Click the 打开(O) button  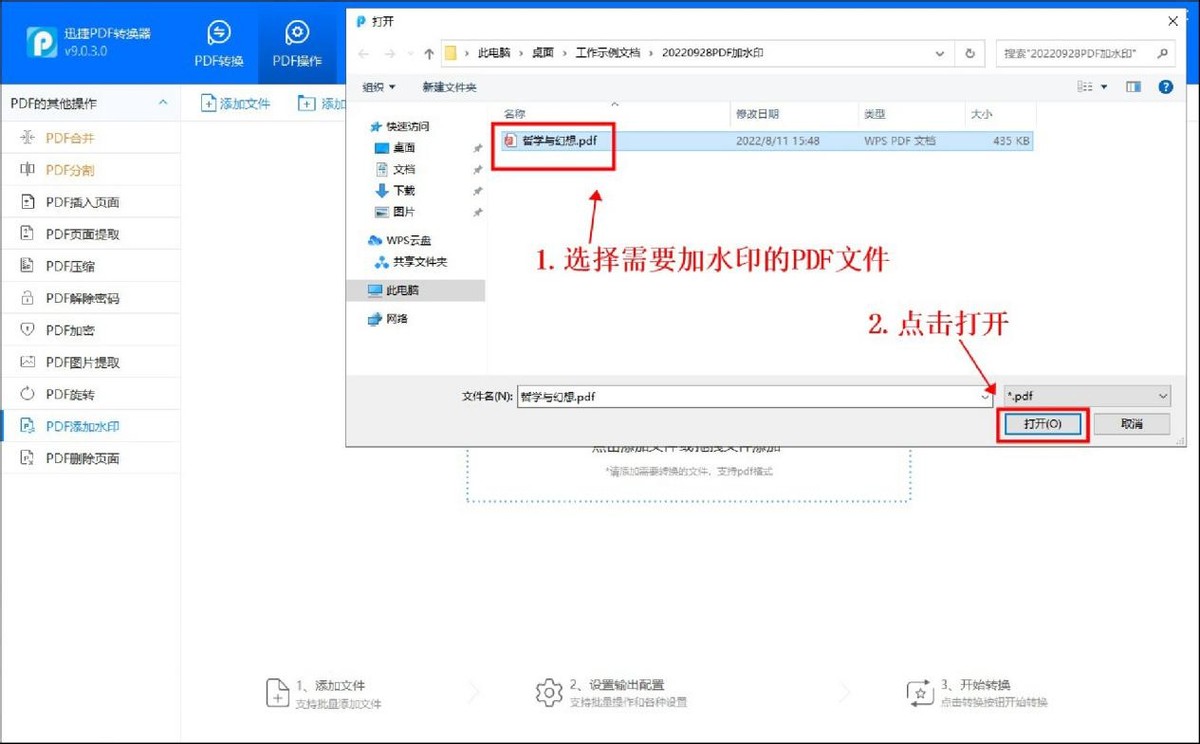(1042, 423)
